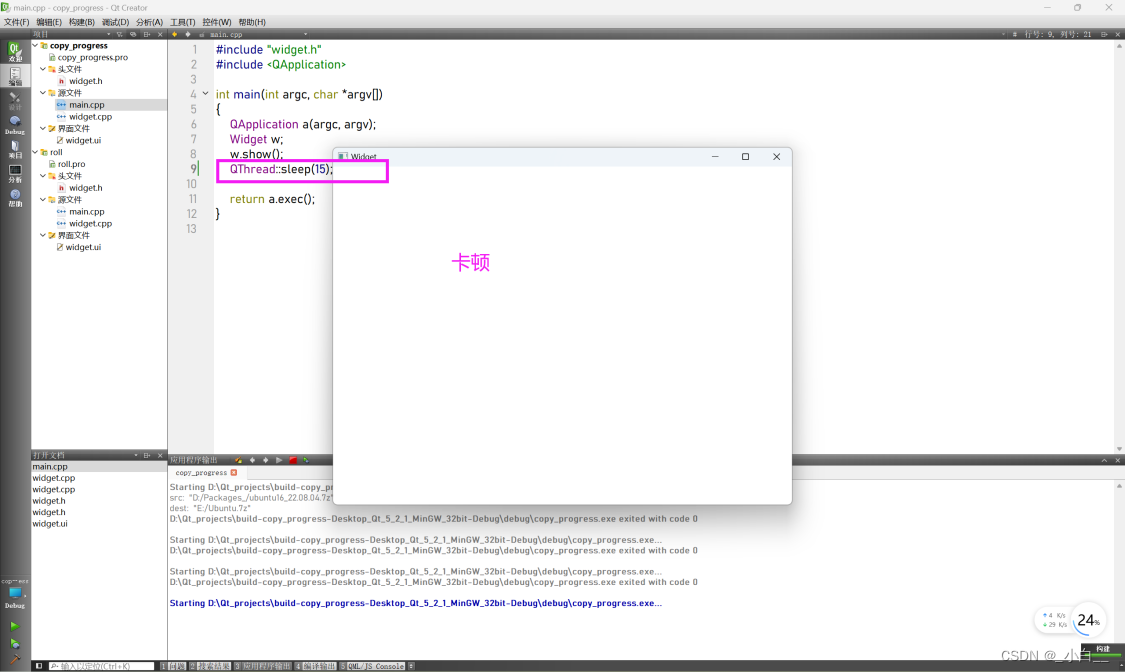Minimize the application output pane
The width and height of the screenshot is (1125, 672).
(x=1104, y=460)
